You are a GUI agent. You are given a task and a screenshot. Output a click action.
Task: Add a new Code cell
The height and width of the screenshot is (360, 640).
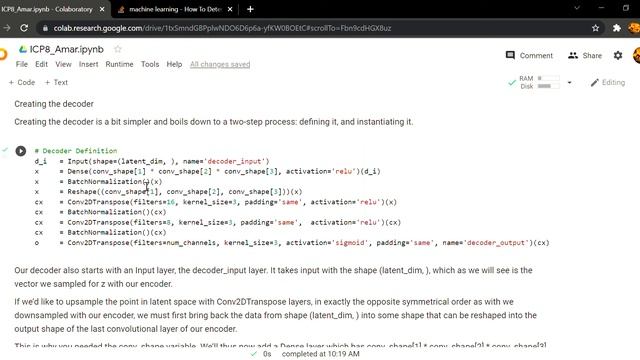(22, 82)
